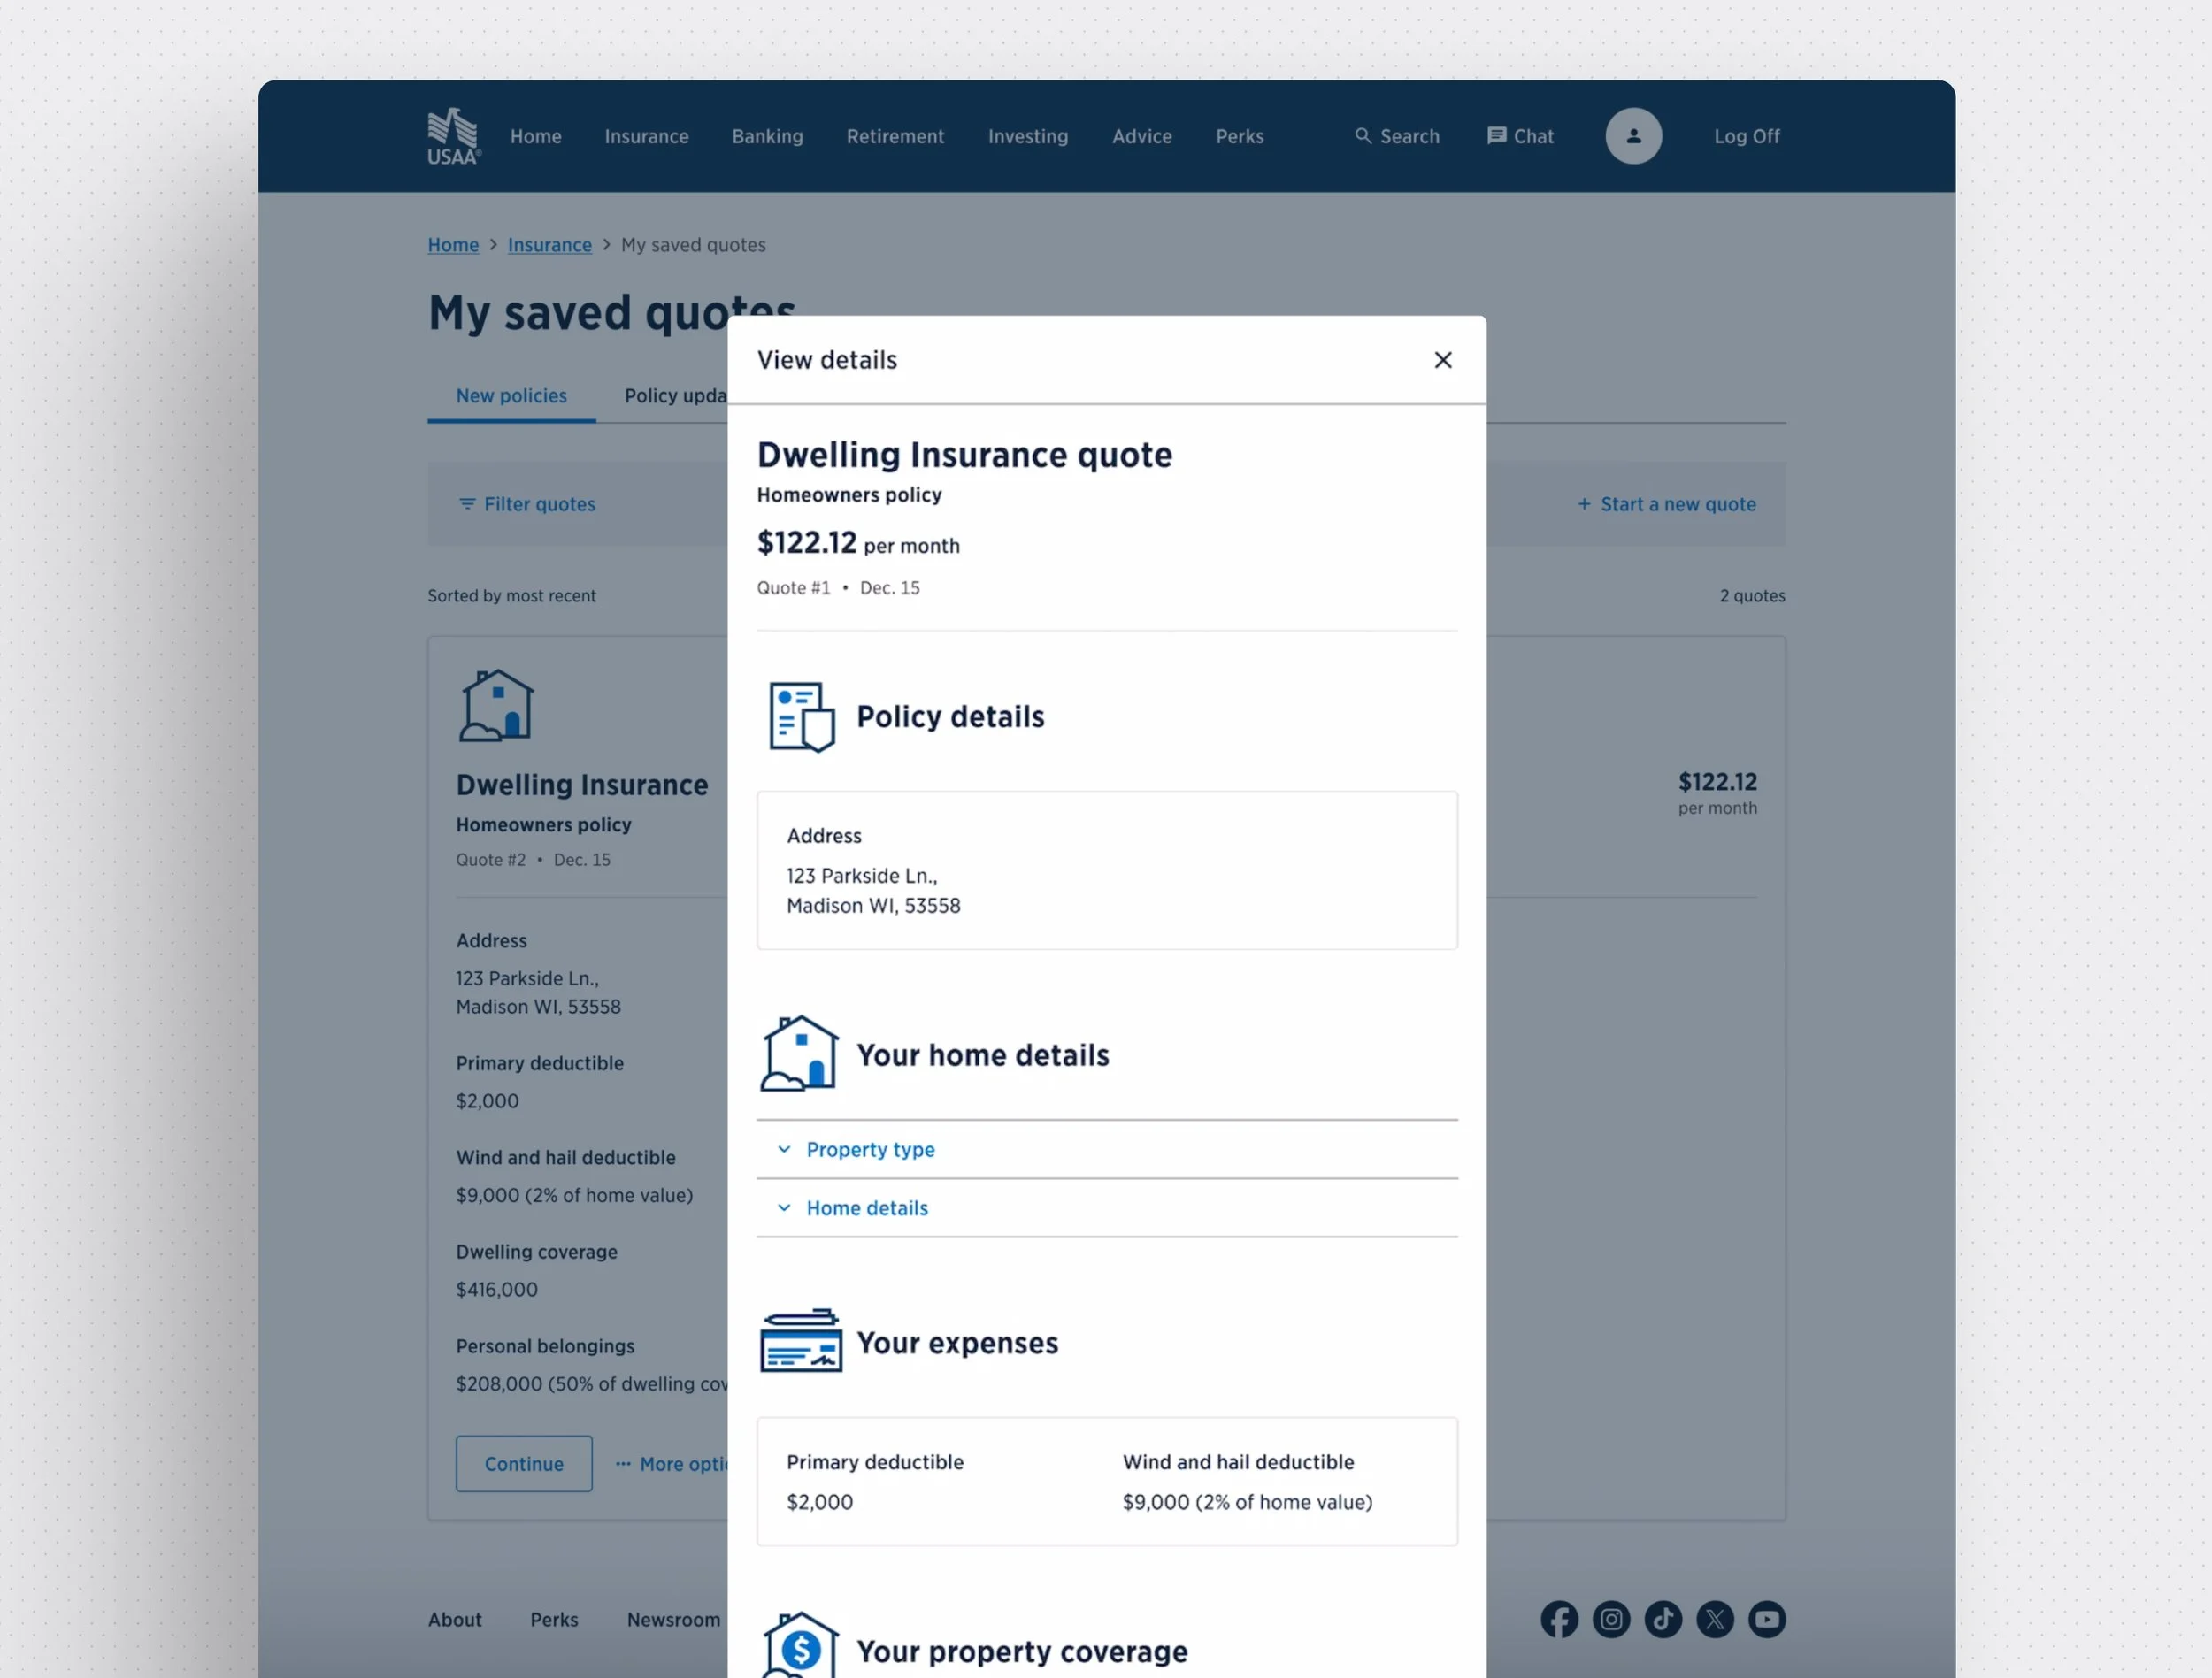Click the Policy details document icon
This screenshot has width=2212, height=1678.
pos(800,715)
